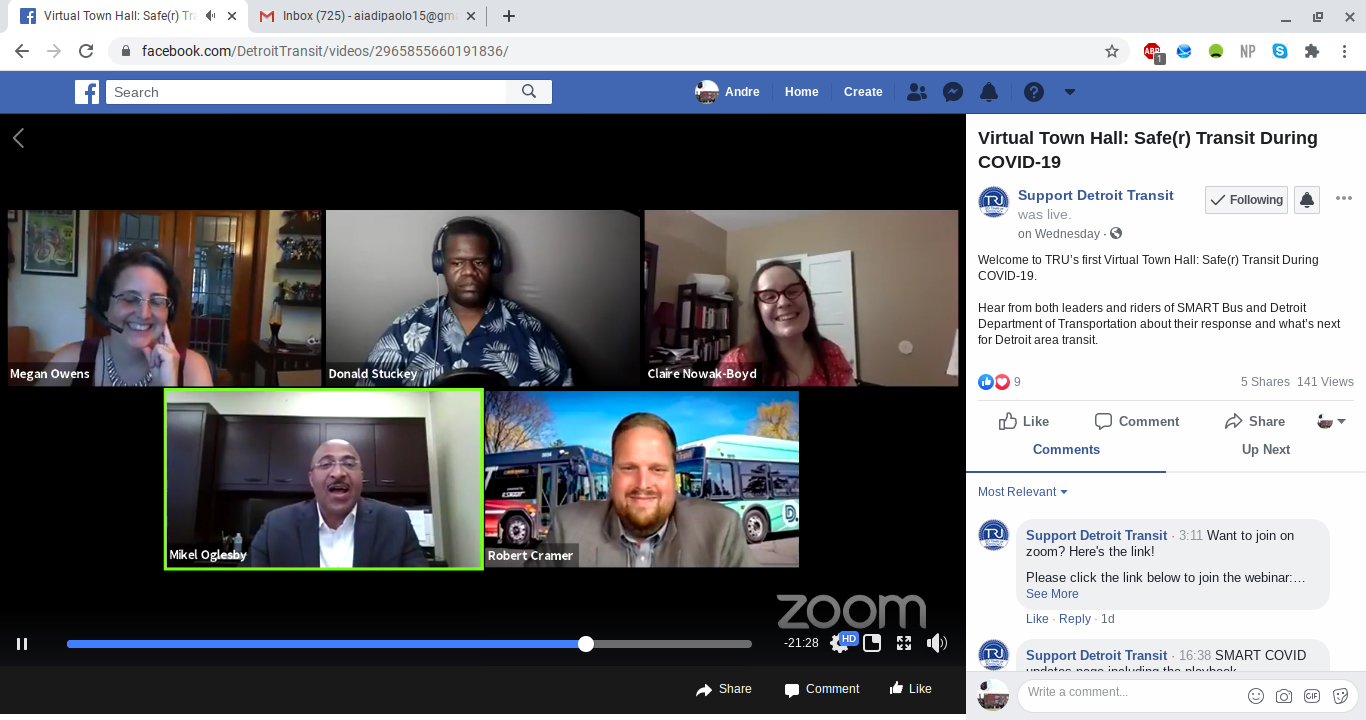Go back using video's left chevron
Viewport: 1366px width, 720px height.
tap(18, 138)
